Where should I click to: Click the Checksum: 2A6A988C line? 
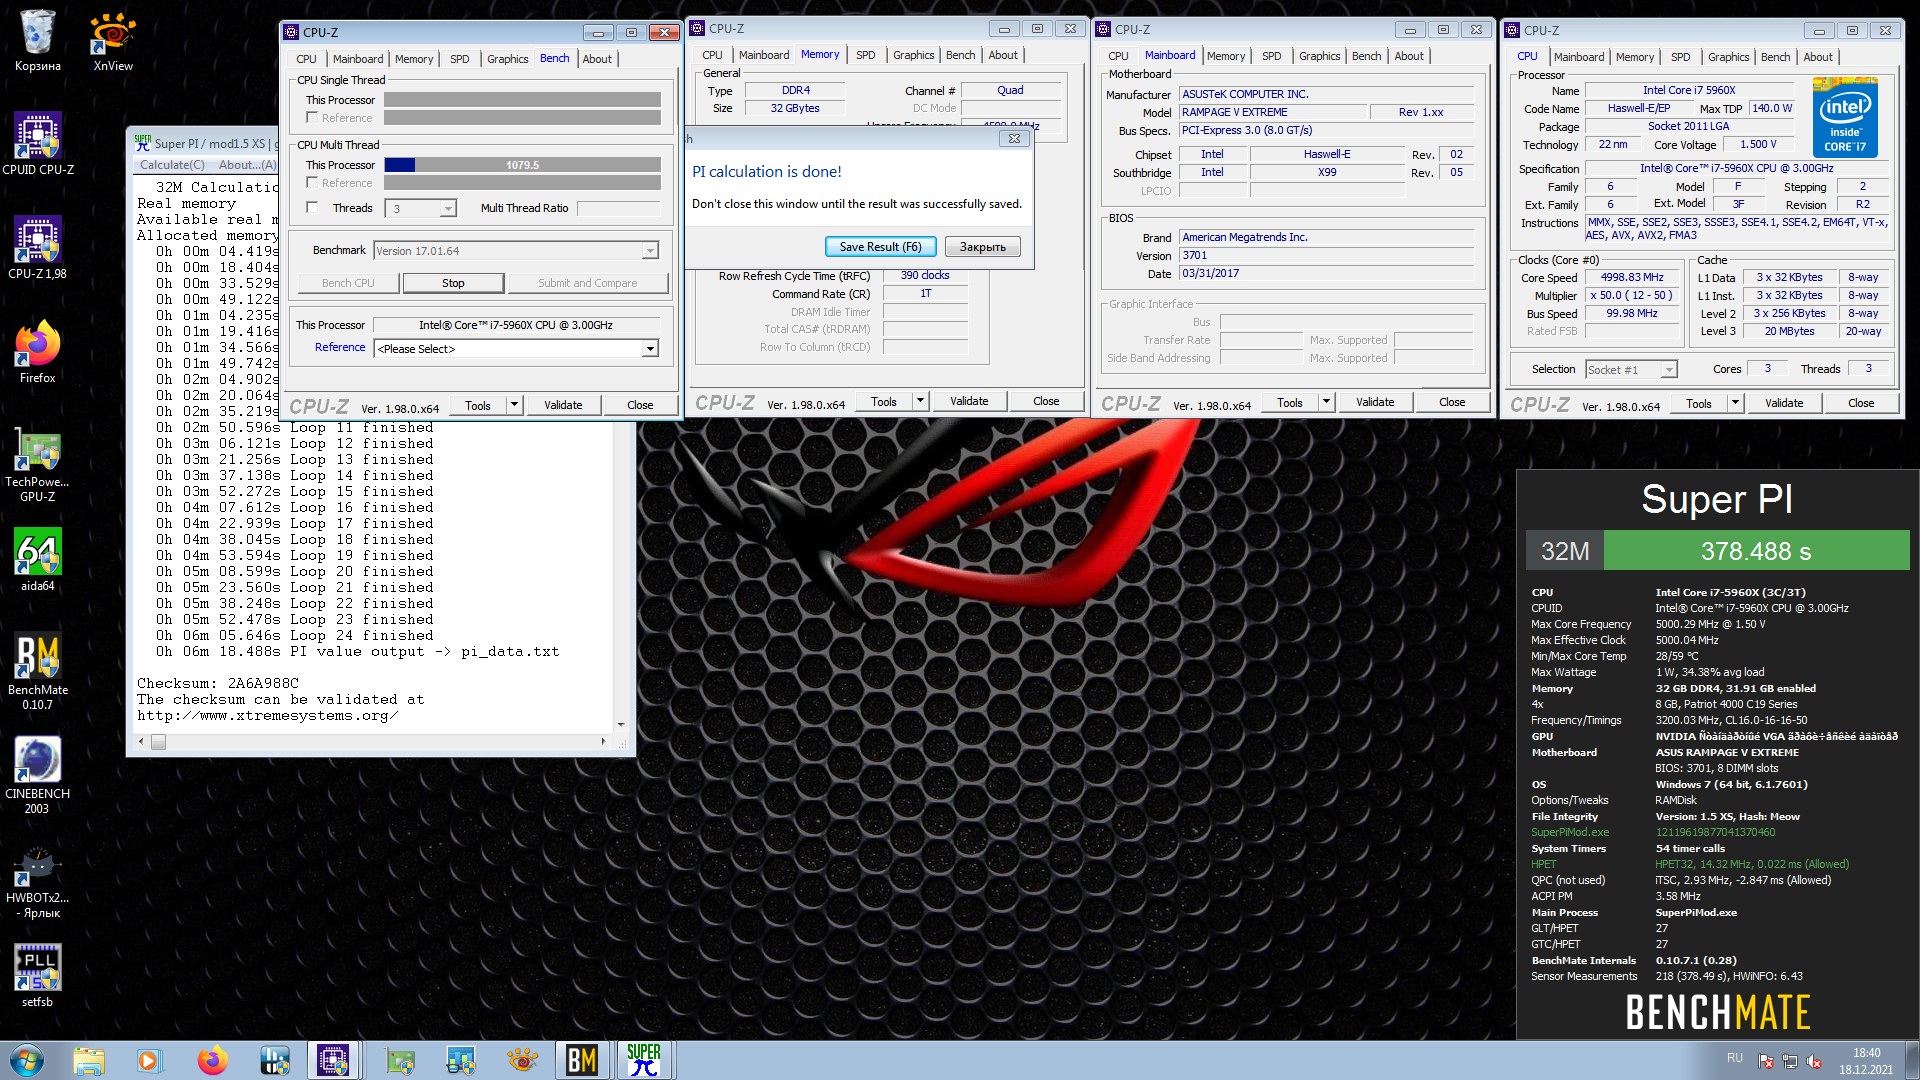click(218, 684)
